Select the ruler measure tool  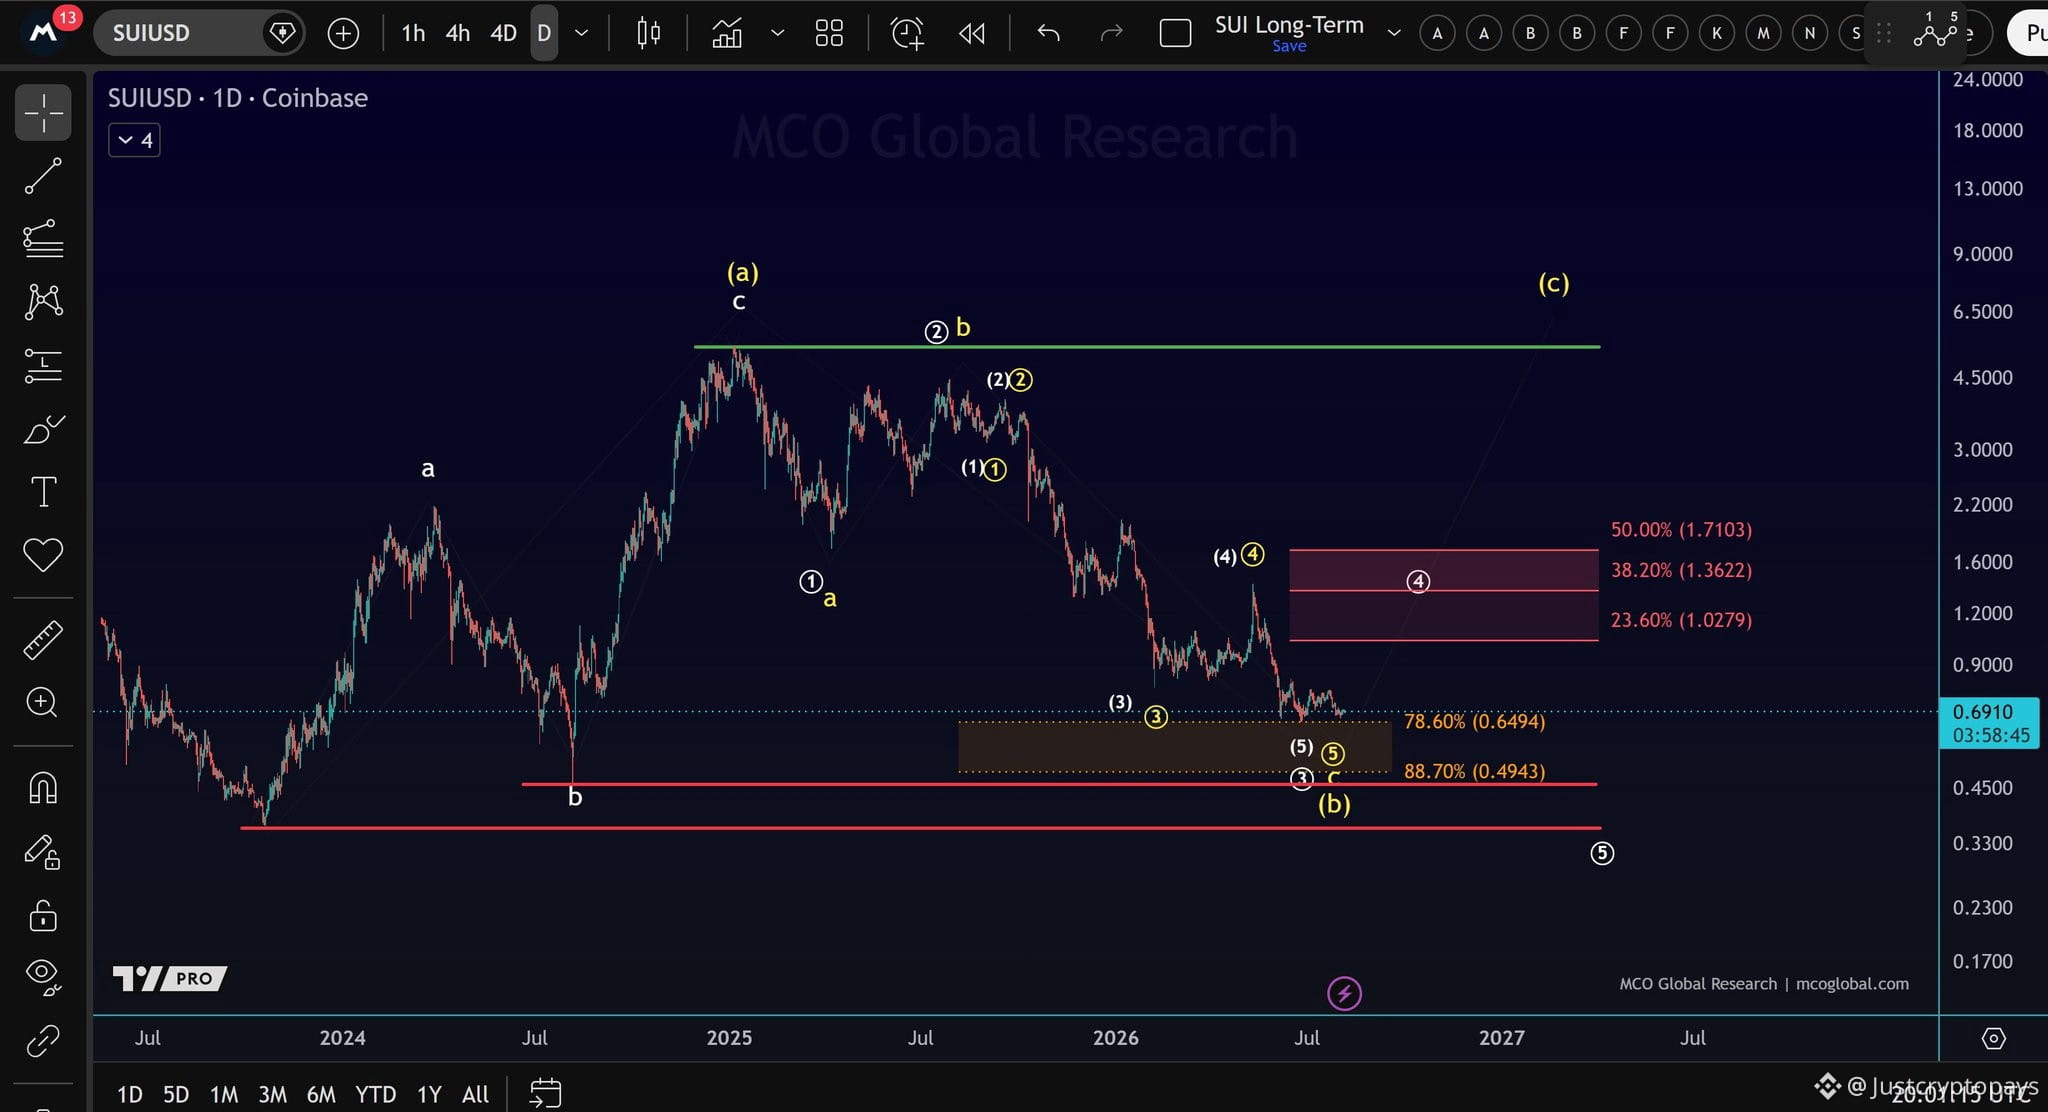click(43, 640)
